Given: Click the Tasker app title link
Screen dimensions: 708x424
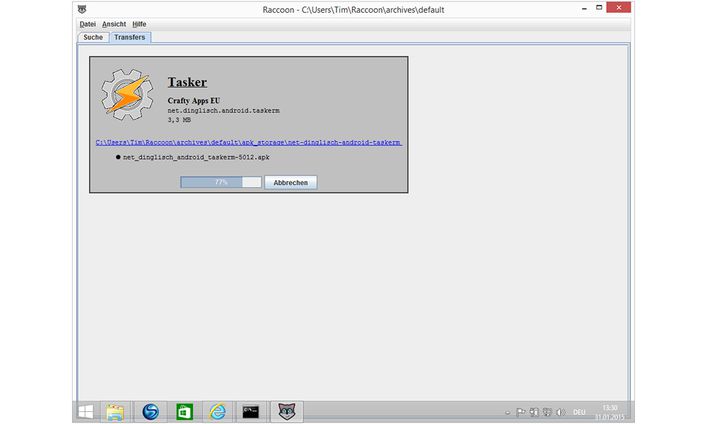Looking at the screenshot, I should click(187, 82).
